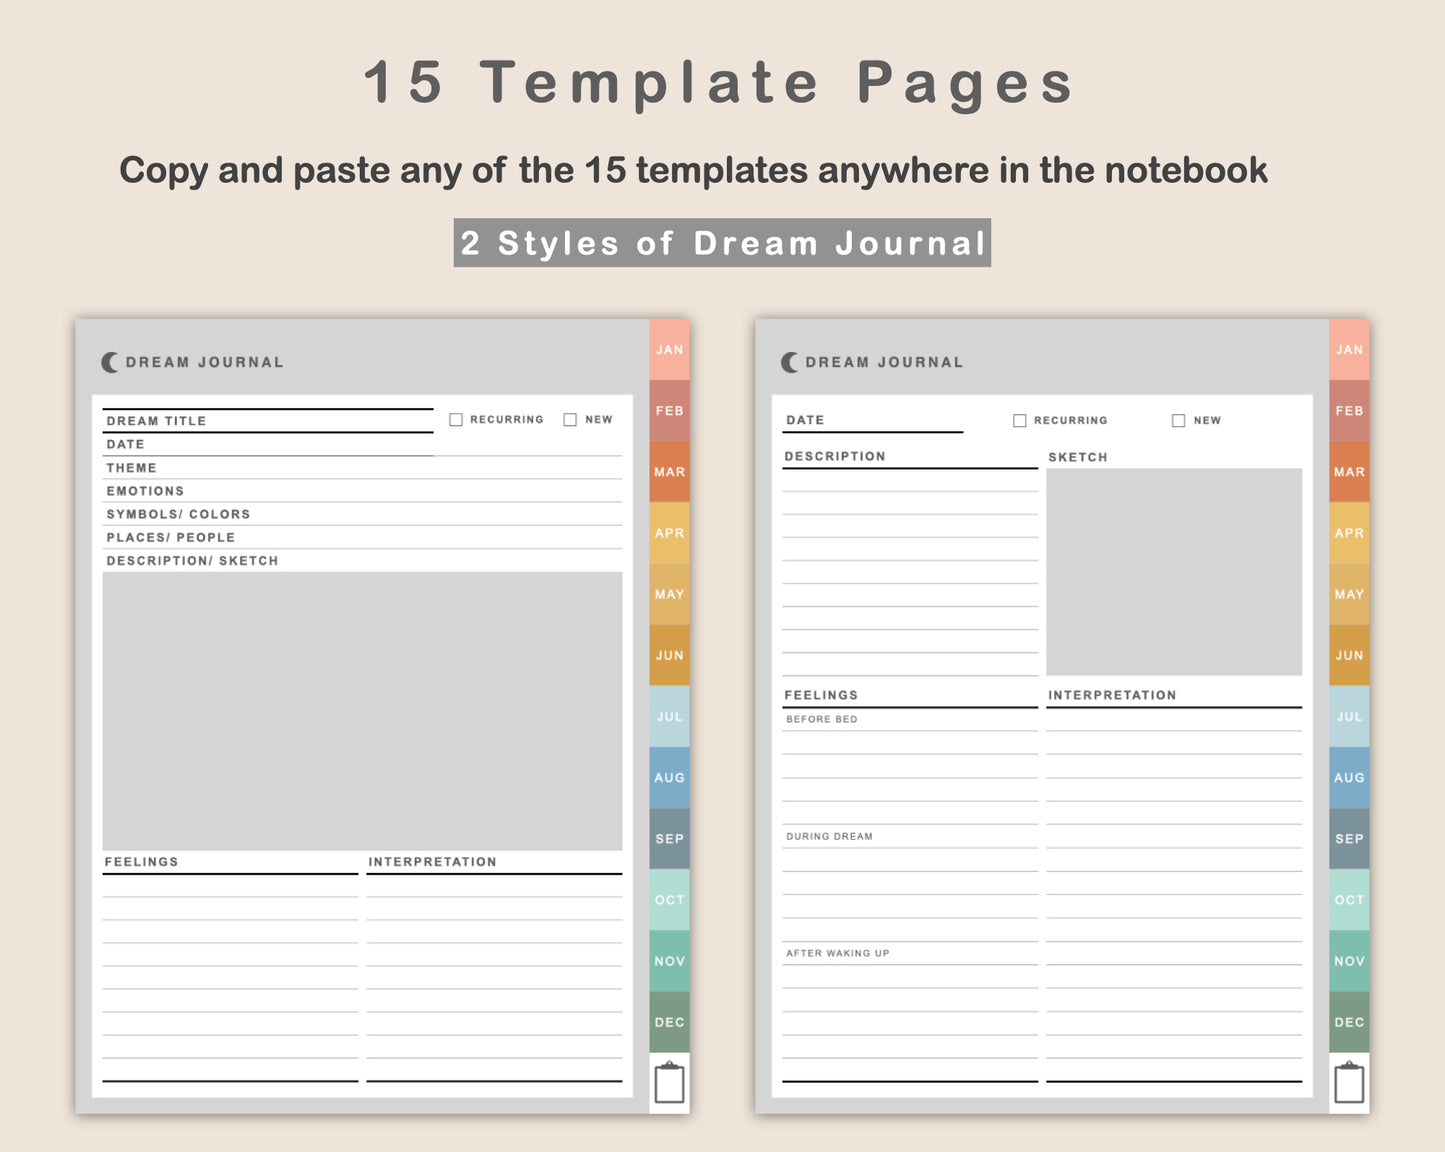
Task: Tick the New checkbox on right template
Action: click(1178, 421)
